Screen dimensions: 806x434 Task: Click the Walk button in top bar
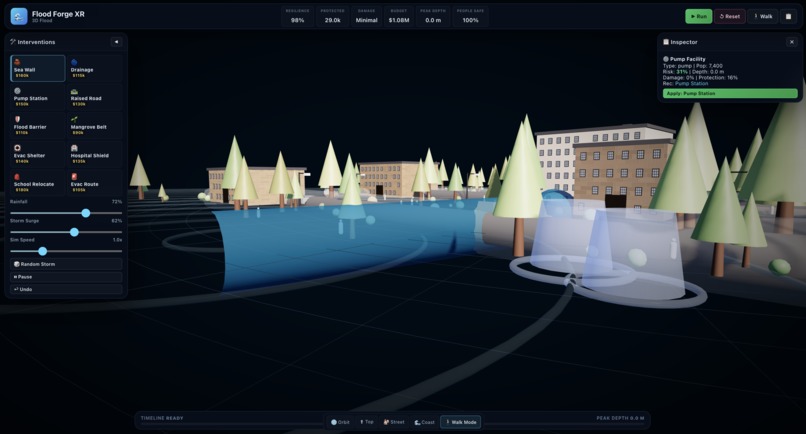pos(763,16)
